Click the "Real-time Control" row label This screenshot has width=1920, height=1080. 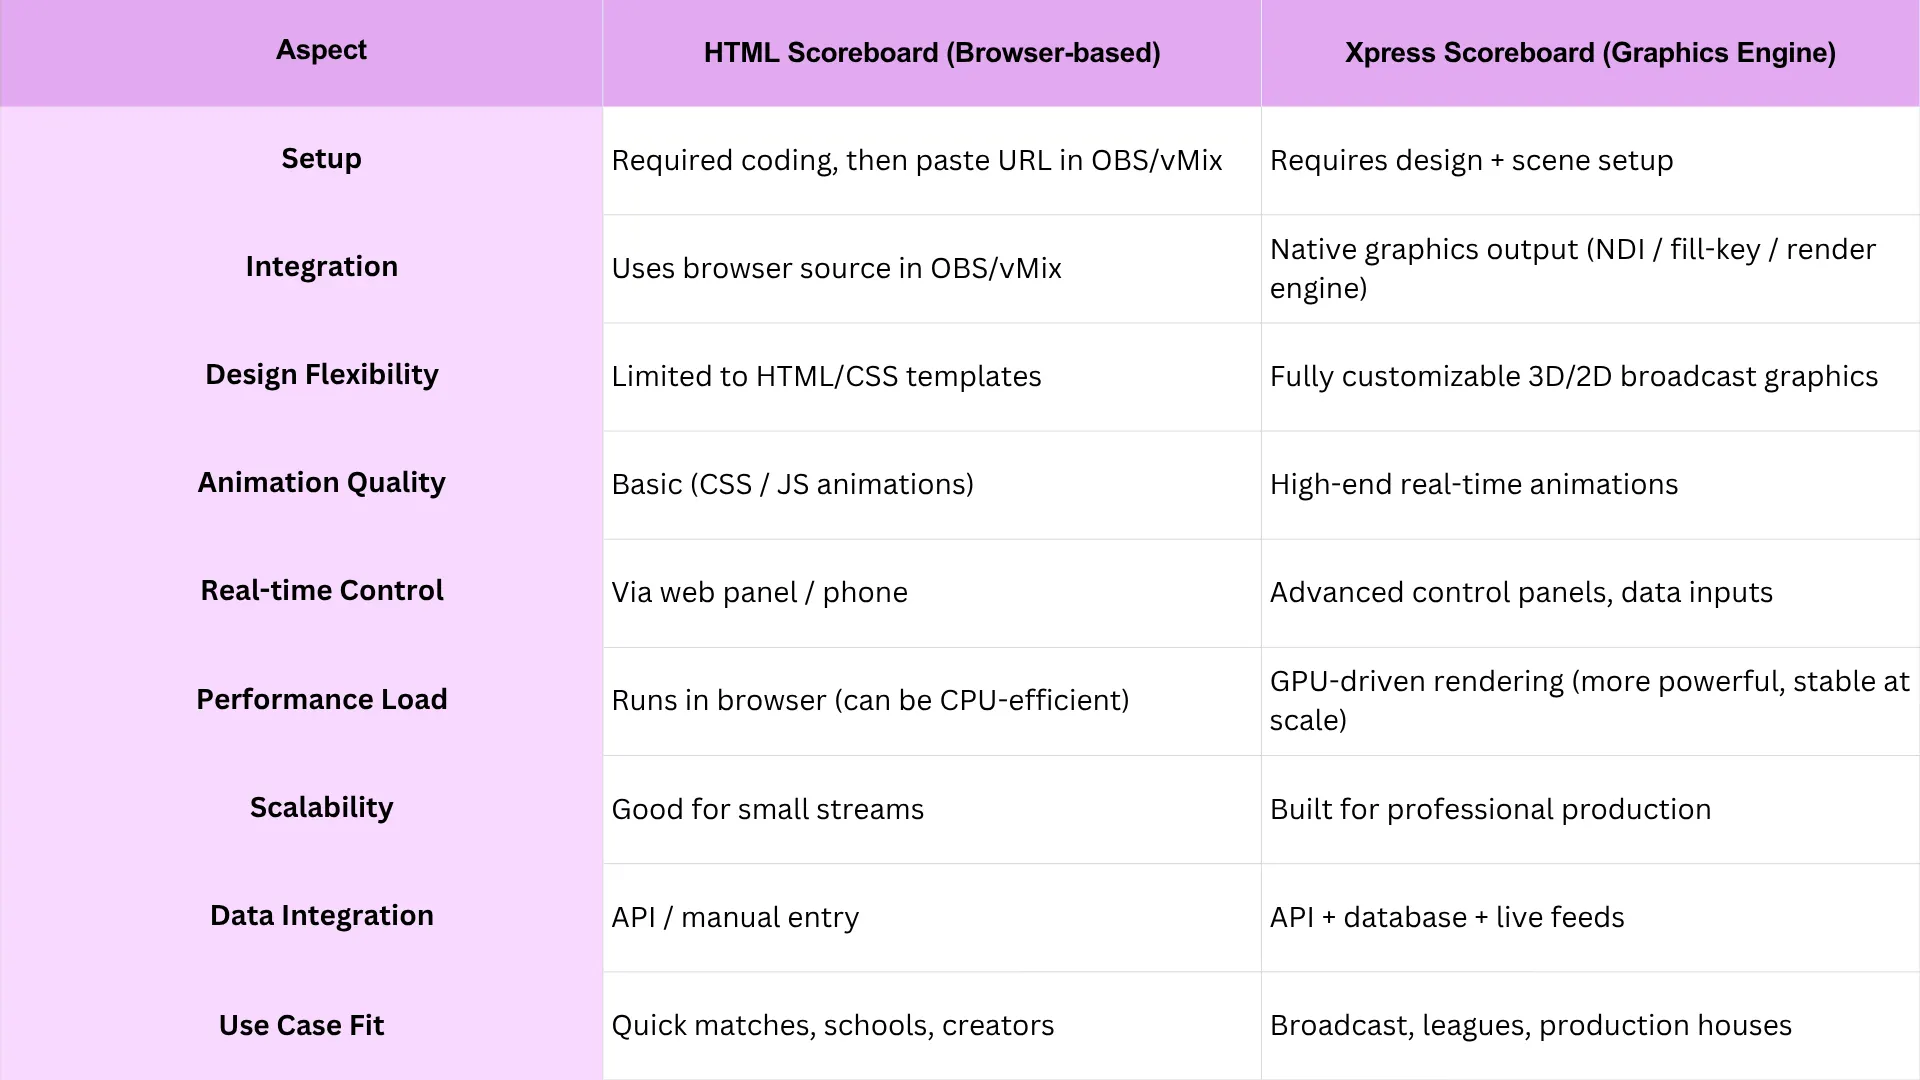tap(321, 591)
